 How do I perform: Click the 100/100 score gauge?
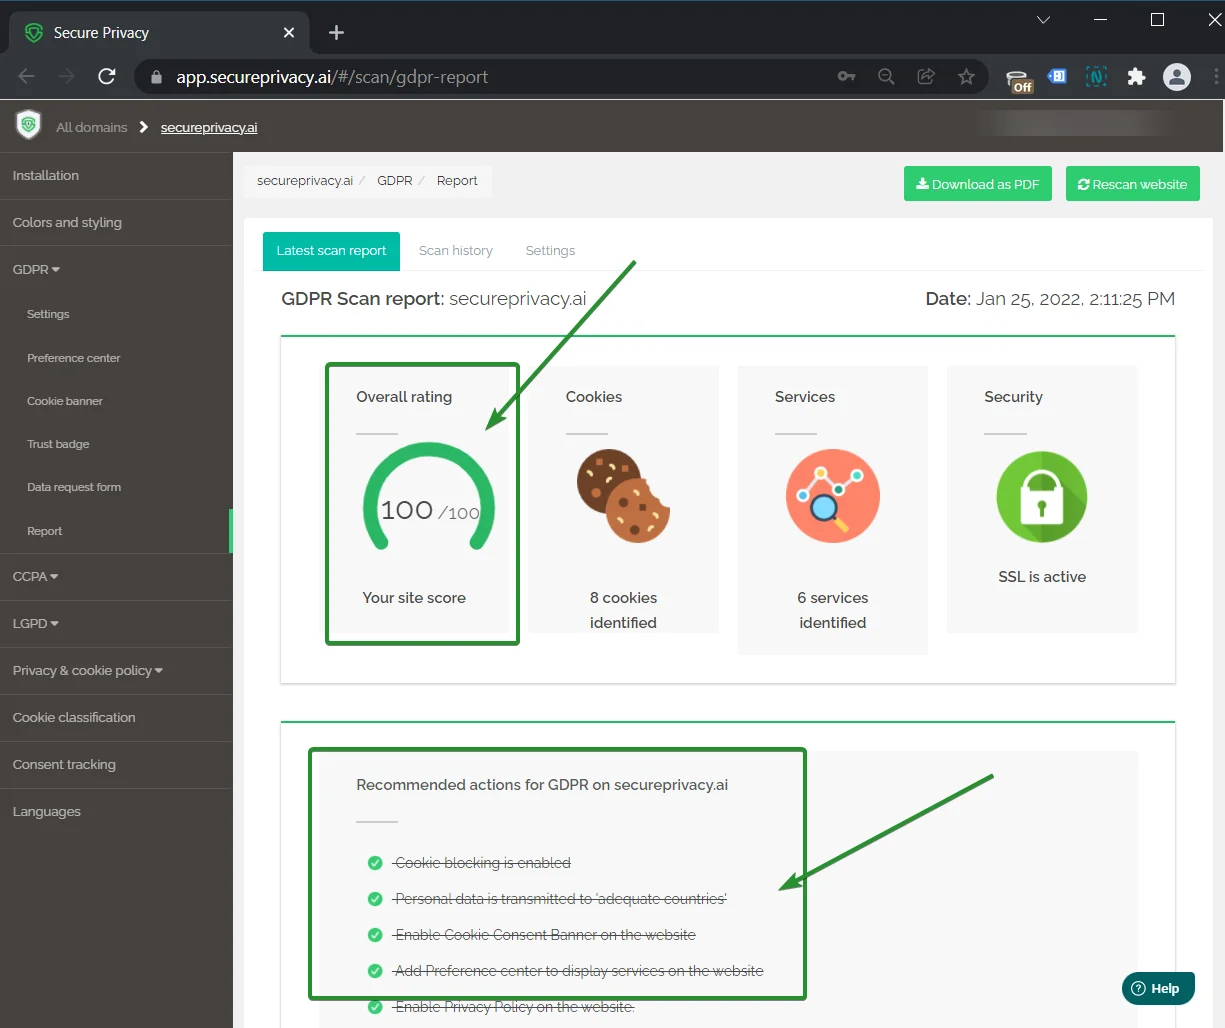point(427,508)
